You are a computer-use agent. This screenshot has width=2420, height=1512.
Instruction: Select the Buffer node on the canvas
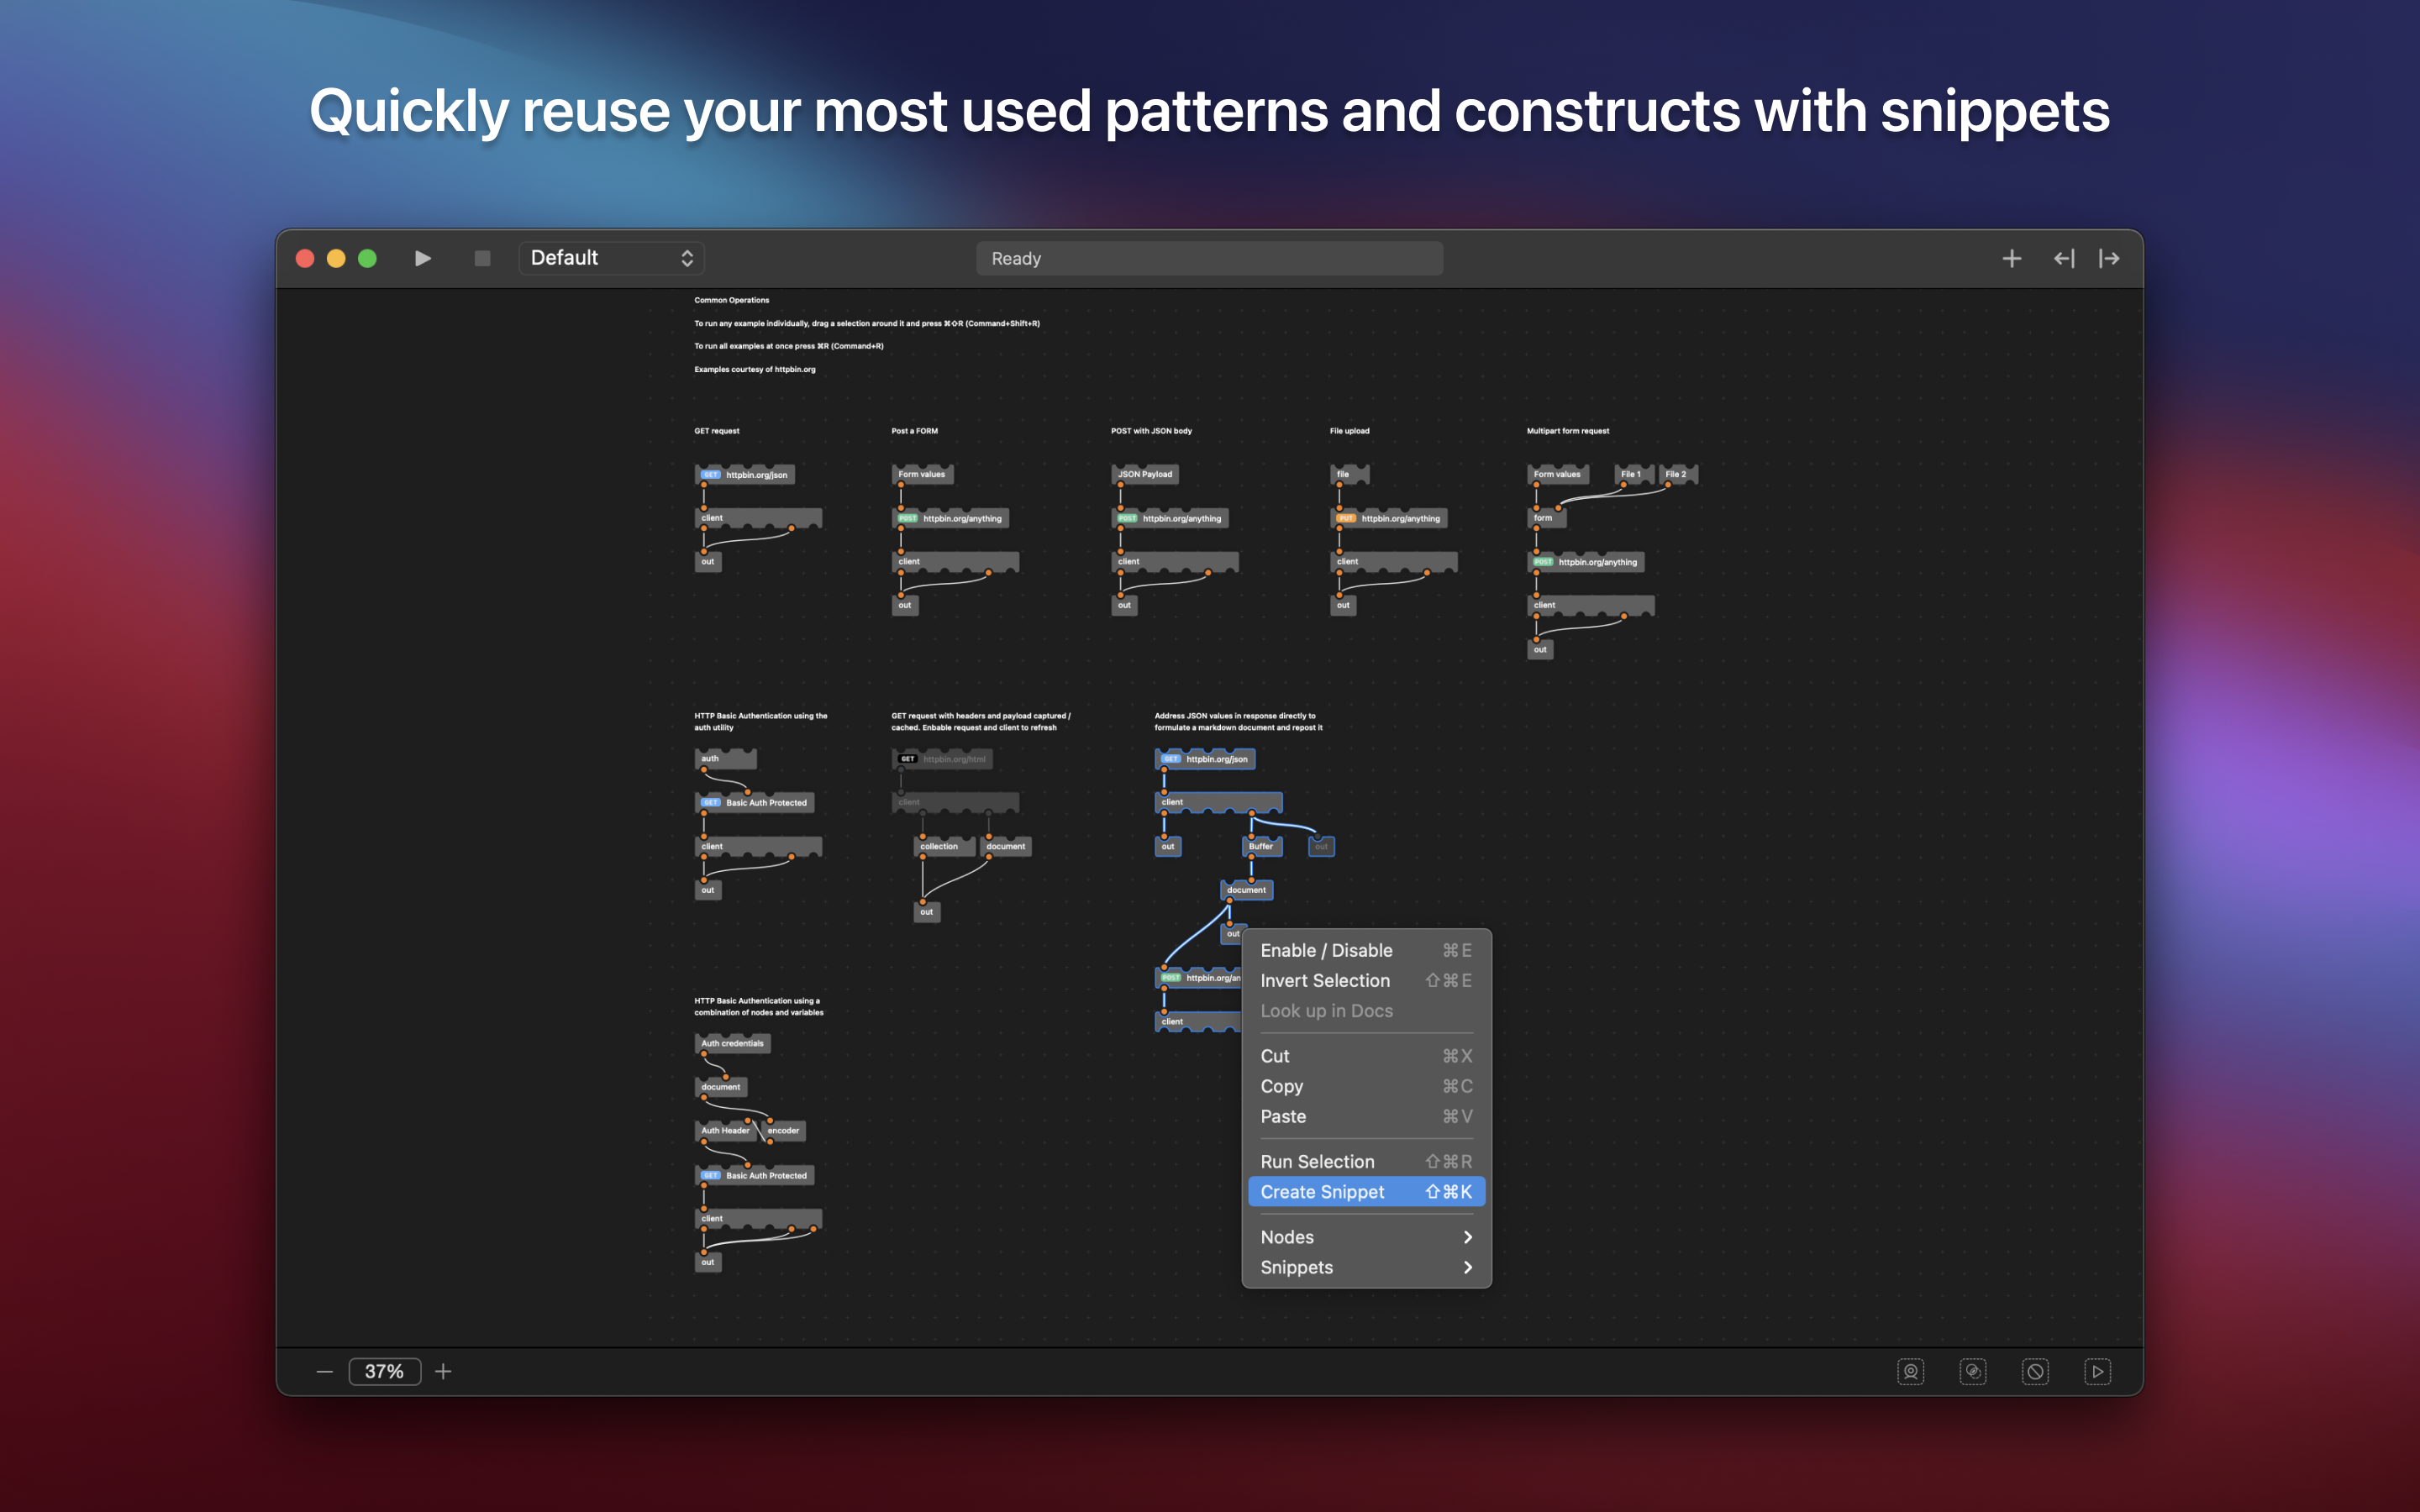pyautogui.click(x=1262, y=846)
